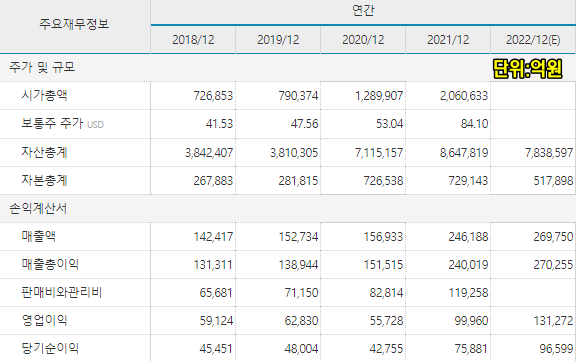
Task: Click the share price 47.56
Action: pos(305,124)
